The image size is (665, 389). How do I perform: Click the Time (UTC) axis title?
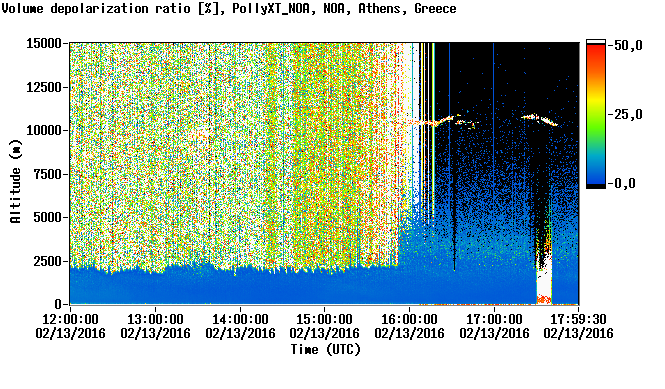coord(325,349)
